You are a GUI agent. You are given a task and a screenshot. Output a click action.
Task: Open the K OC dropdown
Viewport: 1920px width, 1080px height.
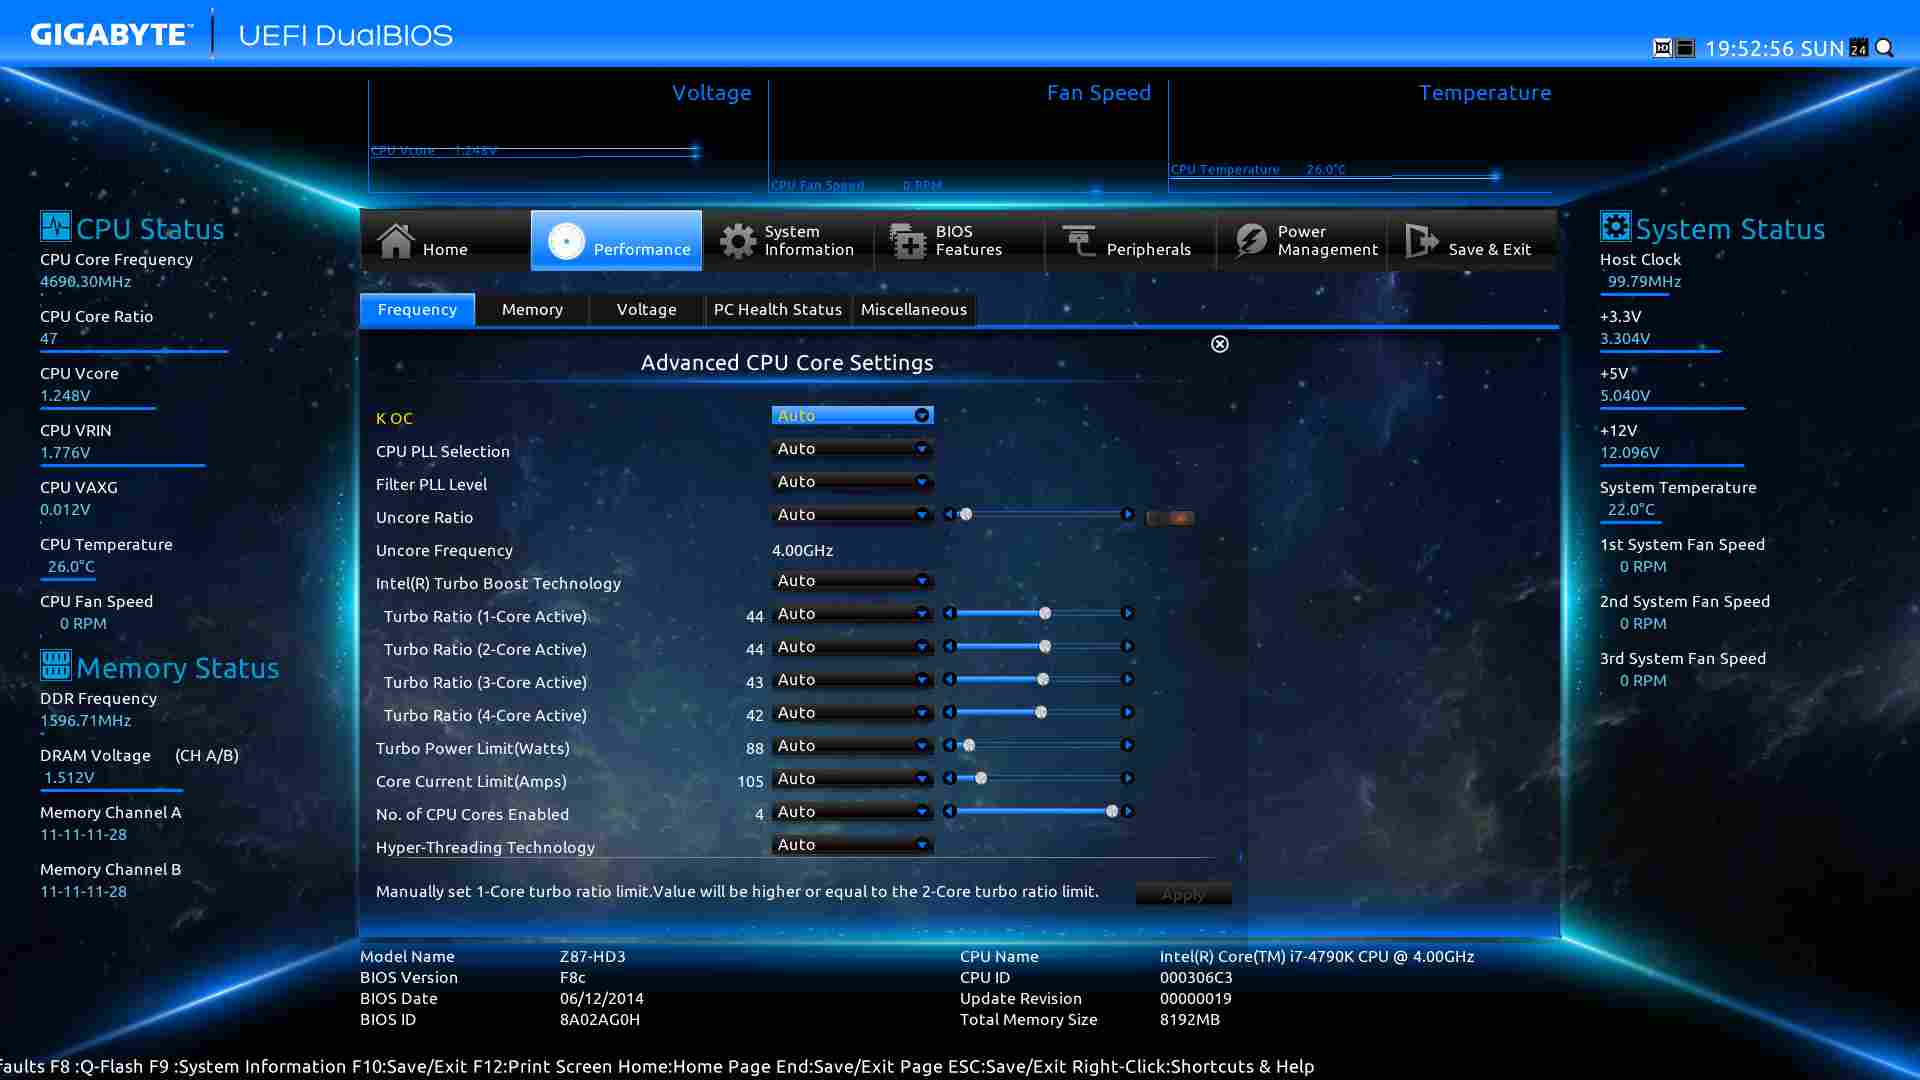click(852, 415)
